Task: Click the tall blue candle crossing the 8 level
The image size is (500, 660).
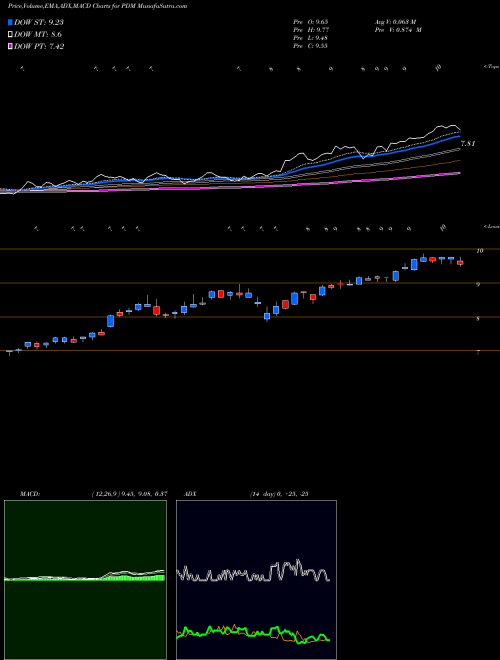Action: coord(111,321)
